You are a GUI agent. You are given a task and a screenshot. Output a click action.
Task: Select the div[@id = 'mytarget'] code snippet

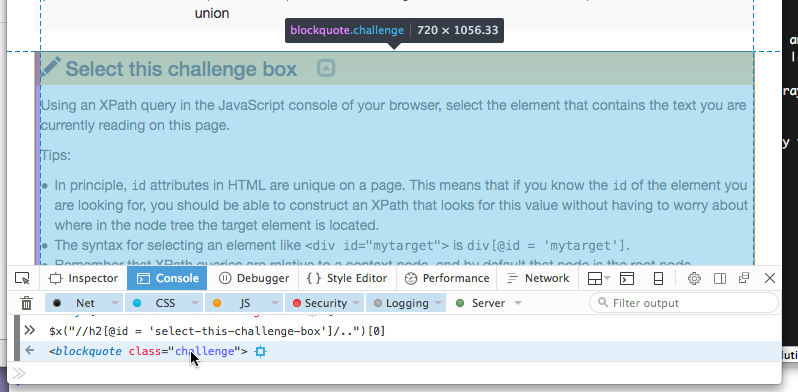[547, 246]
